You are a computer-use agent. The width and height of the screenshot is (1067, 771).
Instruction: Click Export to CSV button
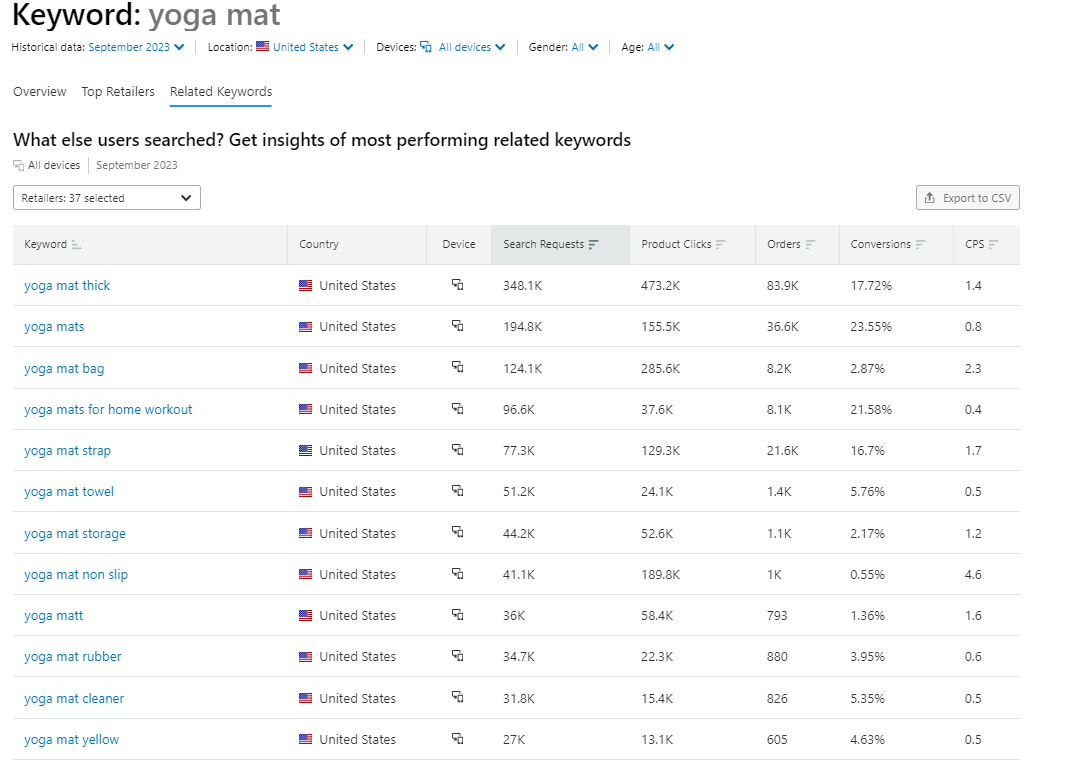(968, 197)
